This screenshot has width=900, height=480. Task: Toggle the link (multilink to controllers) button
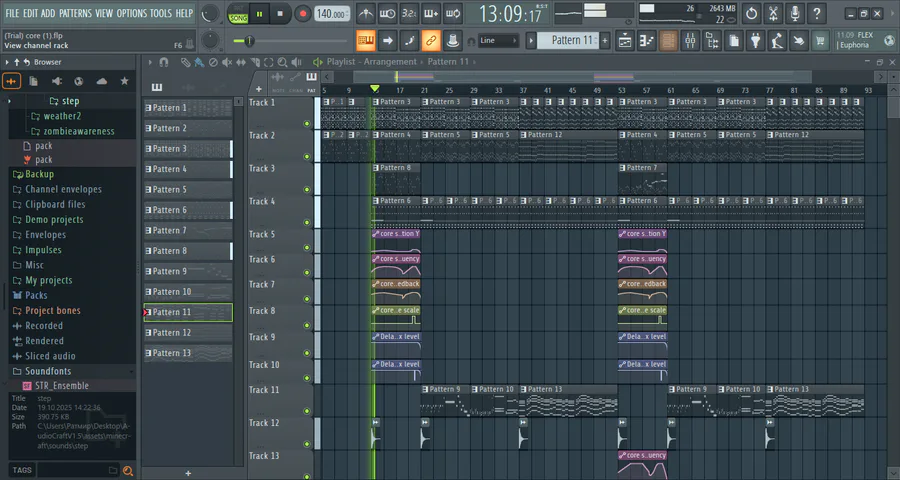(430, 40)
